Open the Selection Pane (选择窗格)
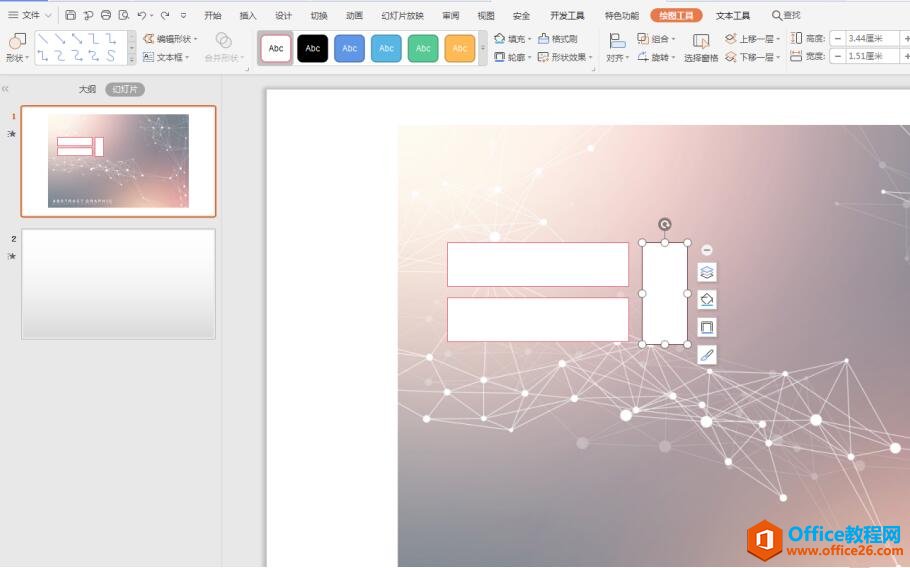This screenshot has height=568, width=910. pos(701,48)
